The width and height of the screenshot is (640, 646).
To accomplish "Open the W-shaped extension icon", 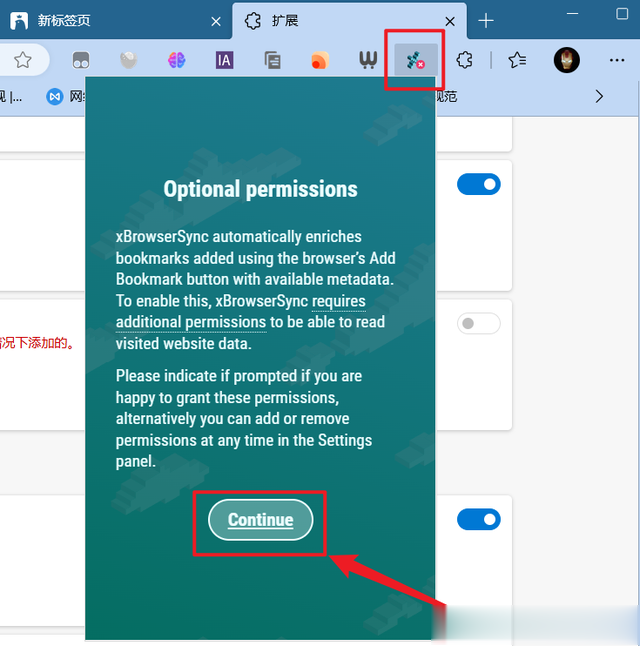I will (368, 60).
